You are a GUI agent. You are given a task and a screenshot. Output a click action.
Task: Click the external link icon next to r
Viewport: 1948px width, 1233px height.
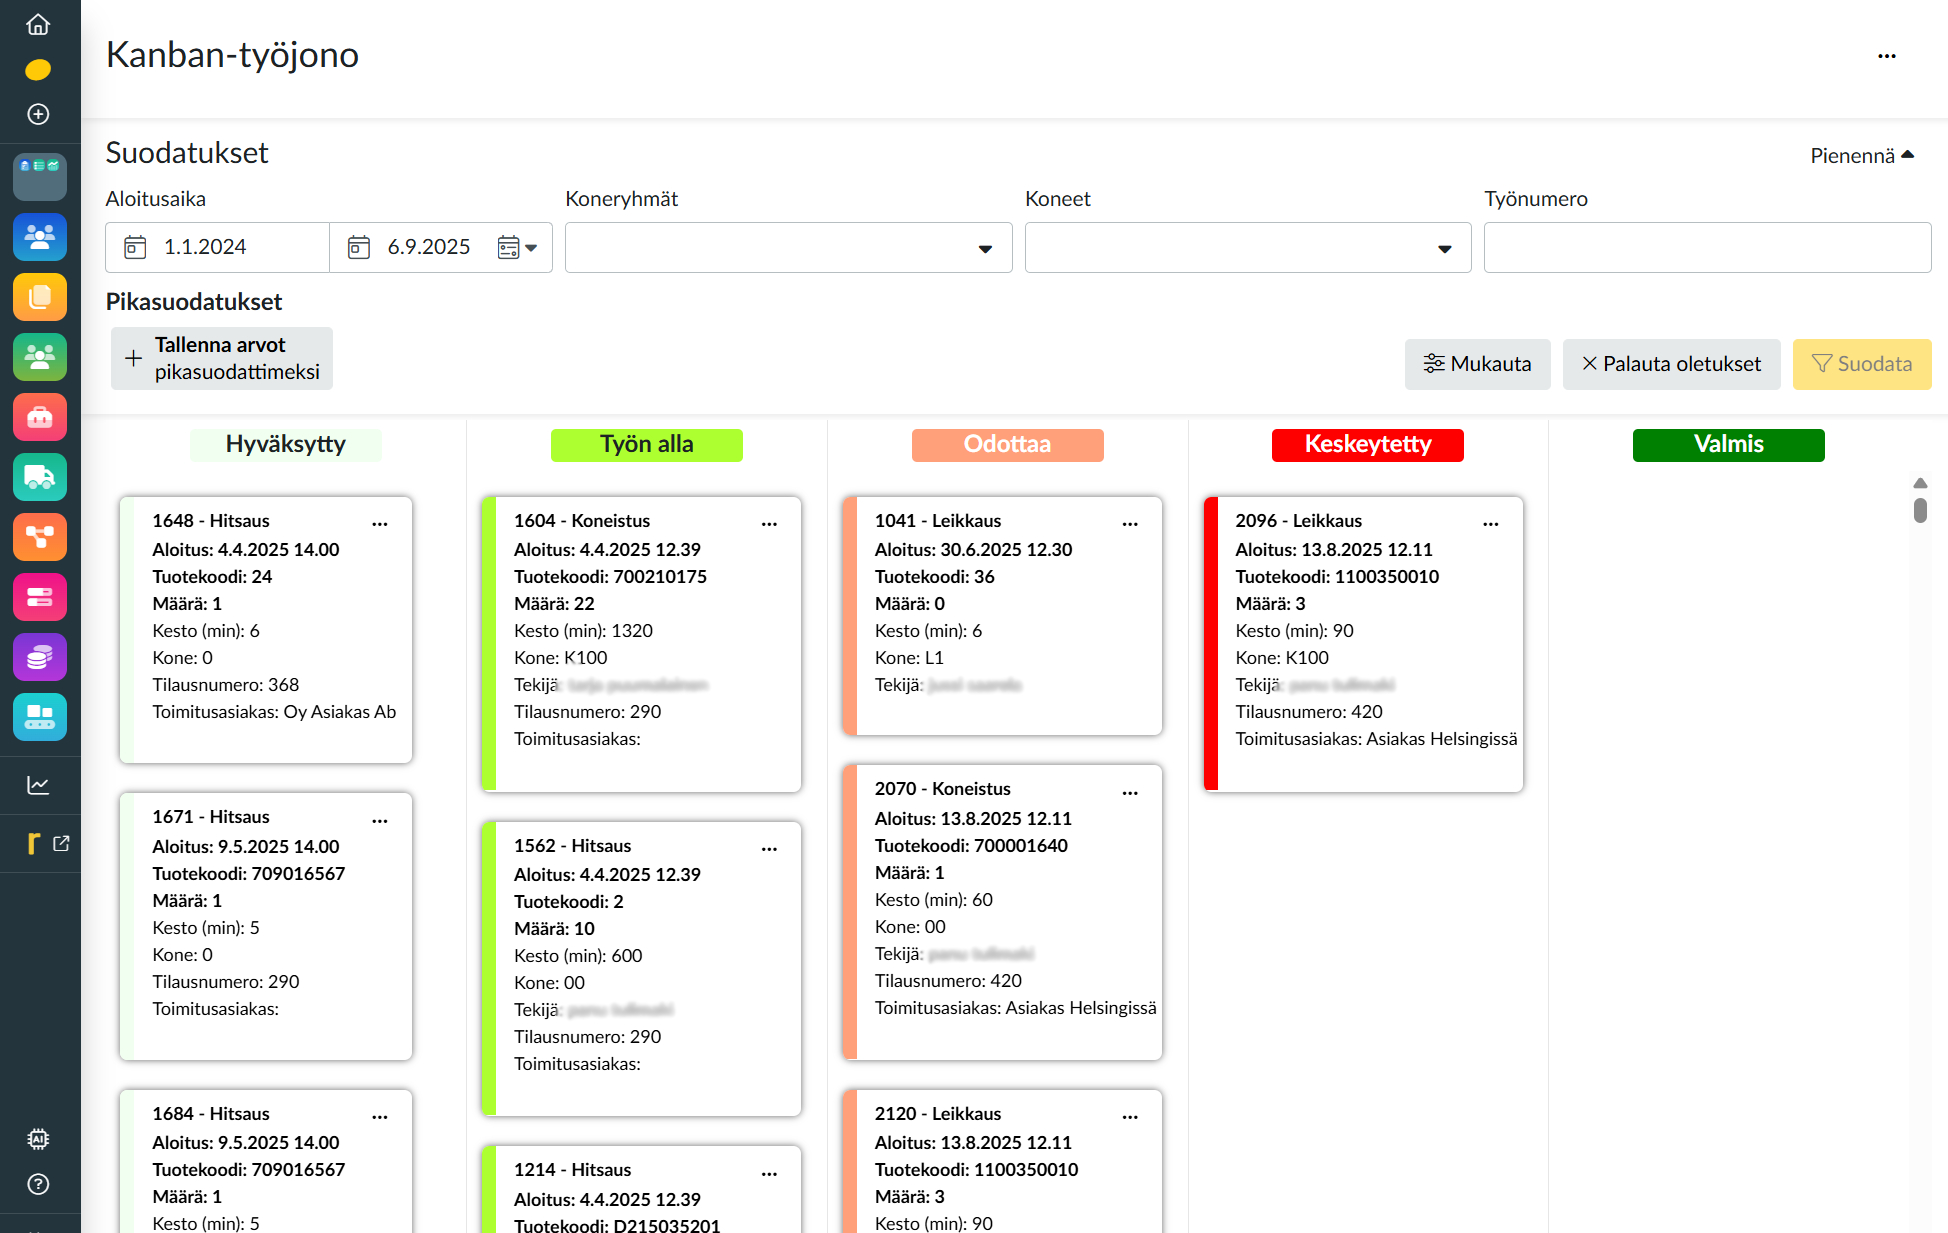coord(62,843)
